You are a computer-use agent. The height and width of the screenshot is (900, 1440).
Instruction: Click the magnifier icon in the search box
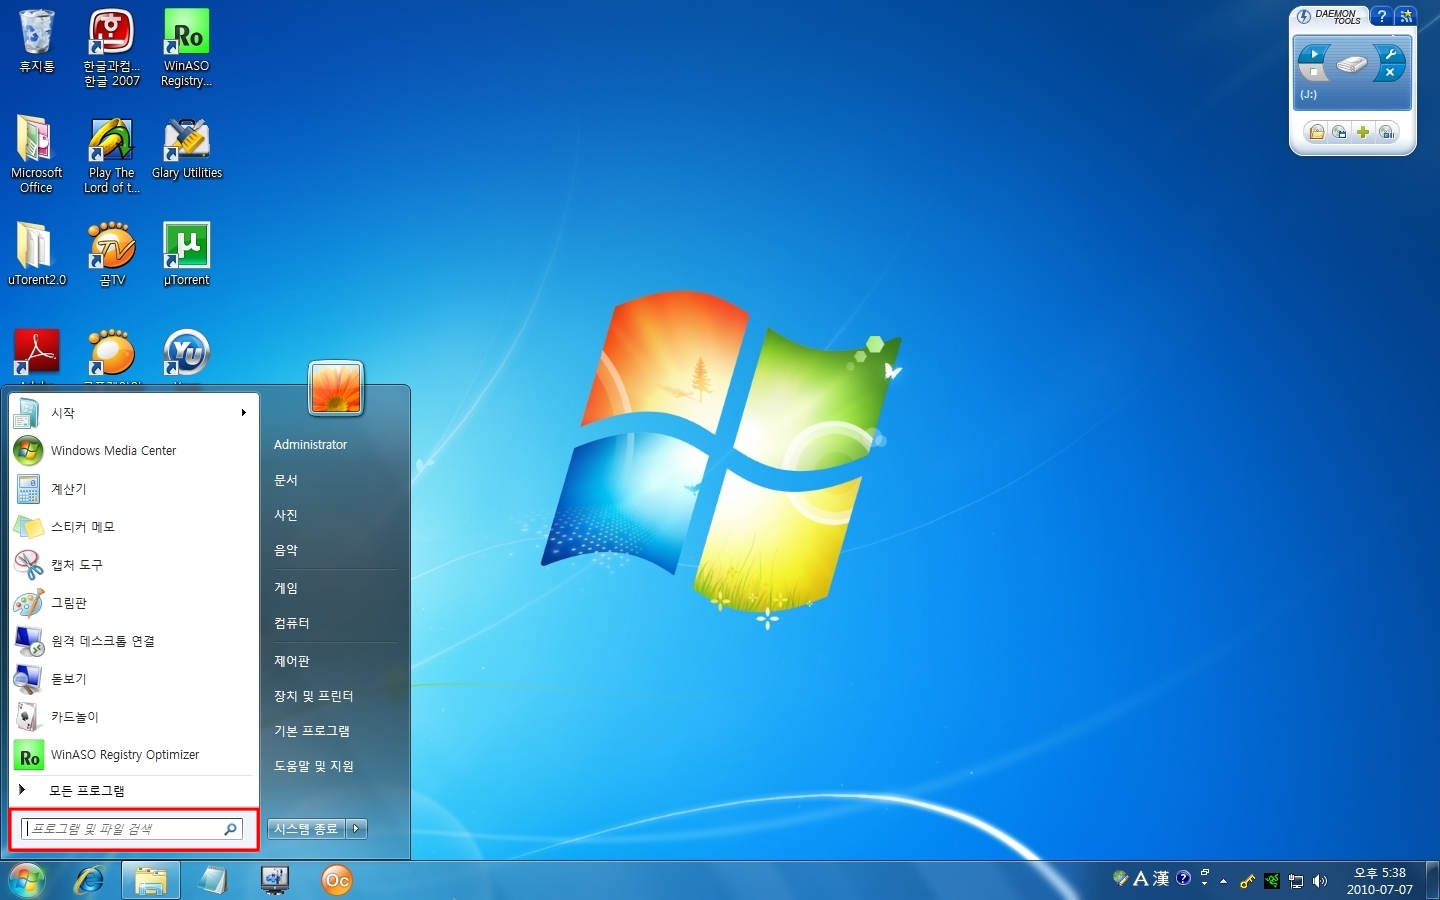pyautogui.click(x=230, y=829)
